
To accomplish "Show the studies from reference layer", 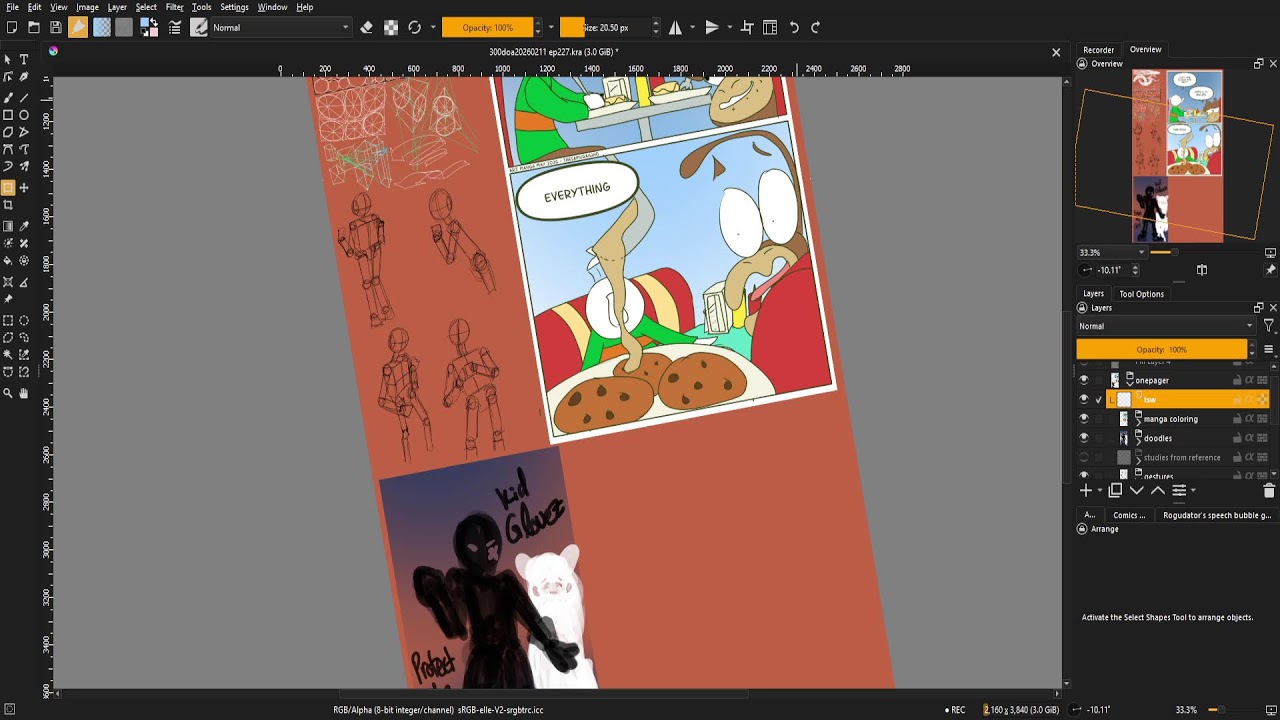I will (x=1083, y=458).
